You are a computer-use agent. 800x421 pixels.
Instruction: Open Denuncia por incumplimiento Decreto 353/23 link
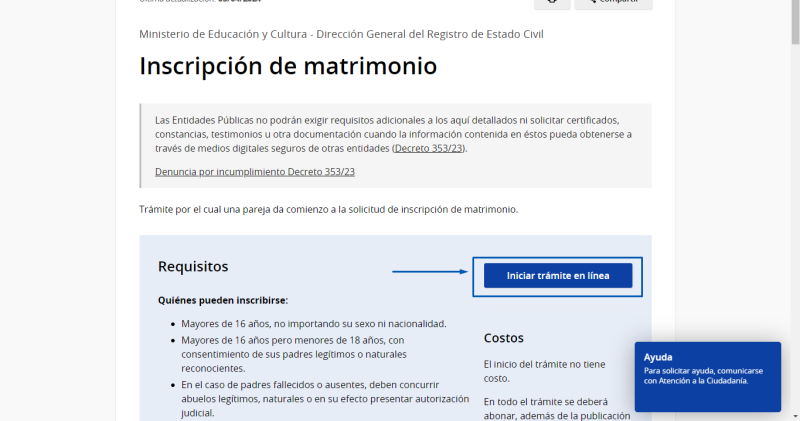[255, 171]
